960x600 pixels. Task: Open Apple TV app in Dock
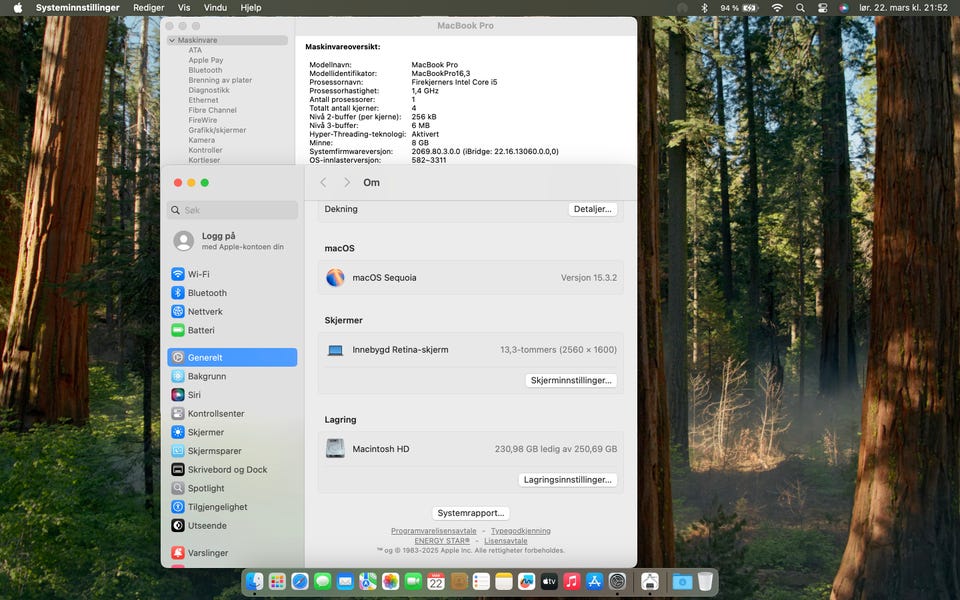coord(549,581)
